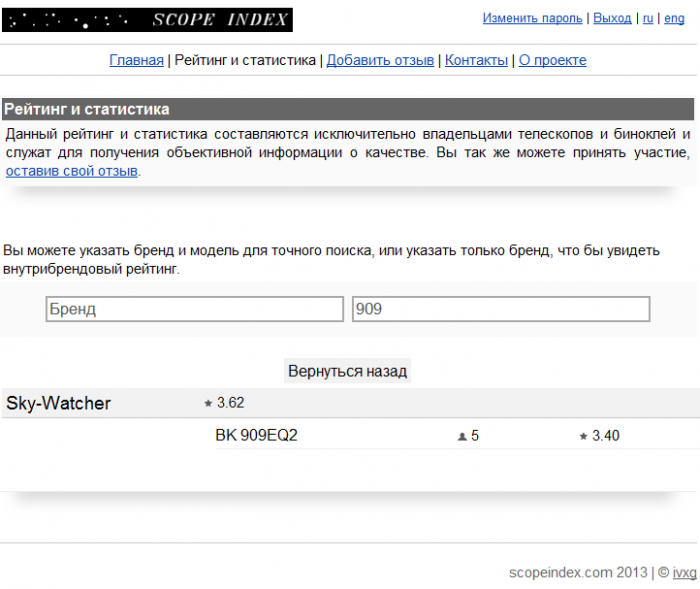Switch language to eng
This screenshot has height=589, width=700.
[x=674, y=18]
